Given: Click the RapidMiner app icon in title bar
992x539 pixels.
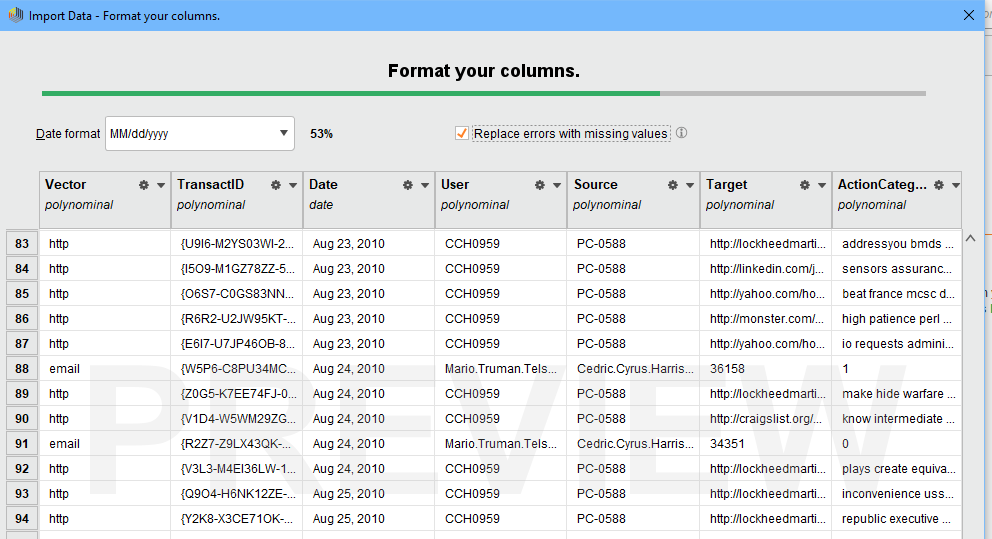Looking at the screenshot, I should pos(15,15).
